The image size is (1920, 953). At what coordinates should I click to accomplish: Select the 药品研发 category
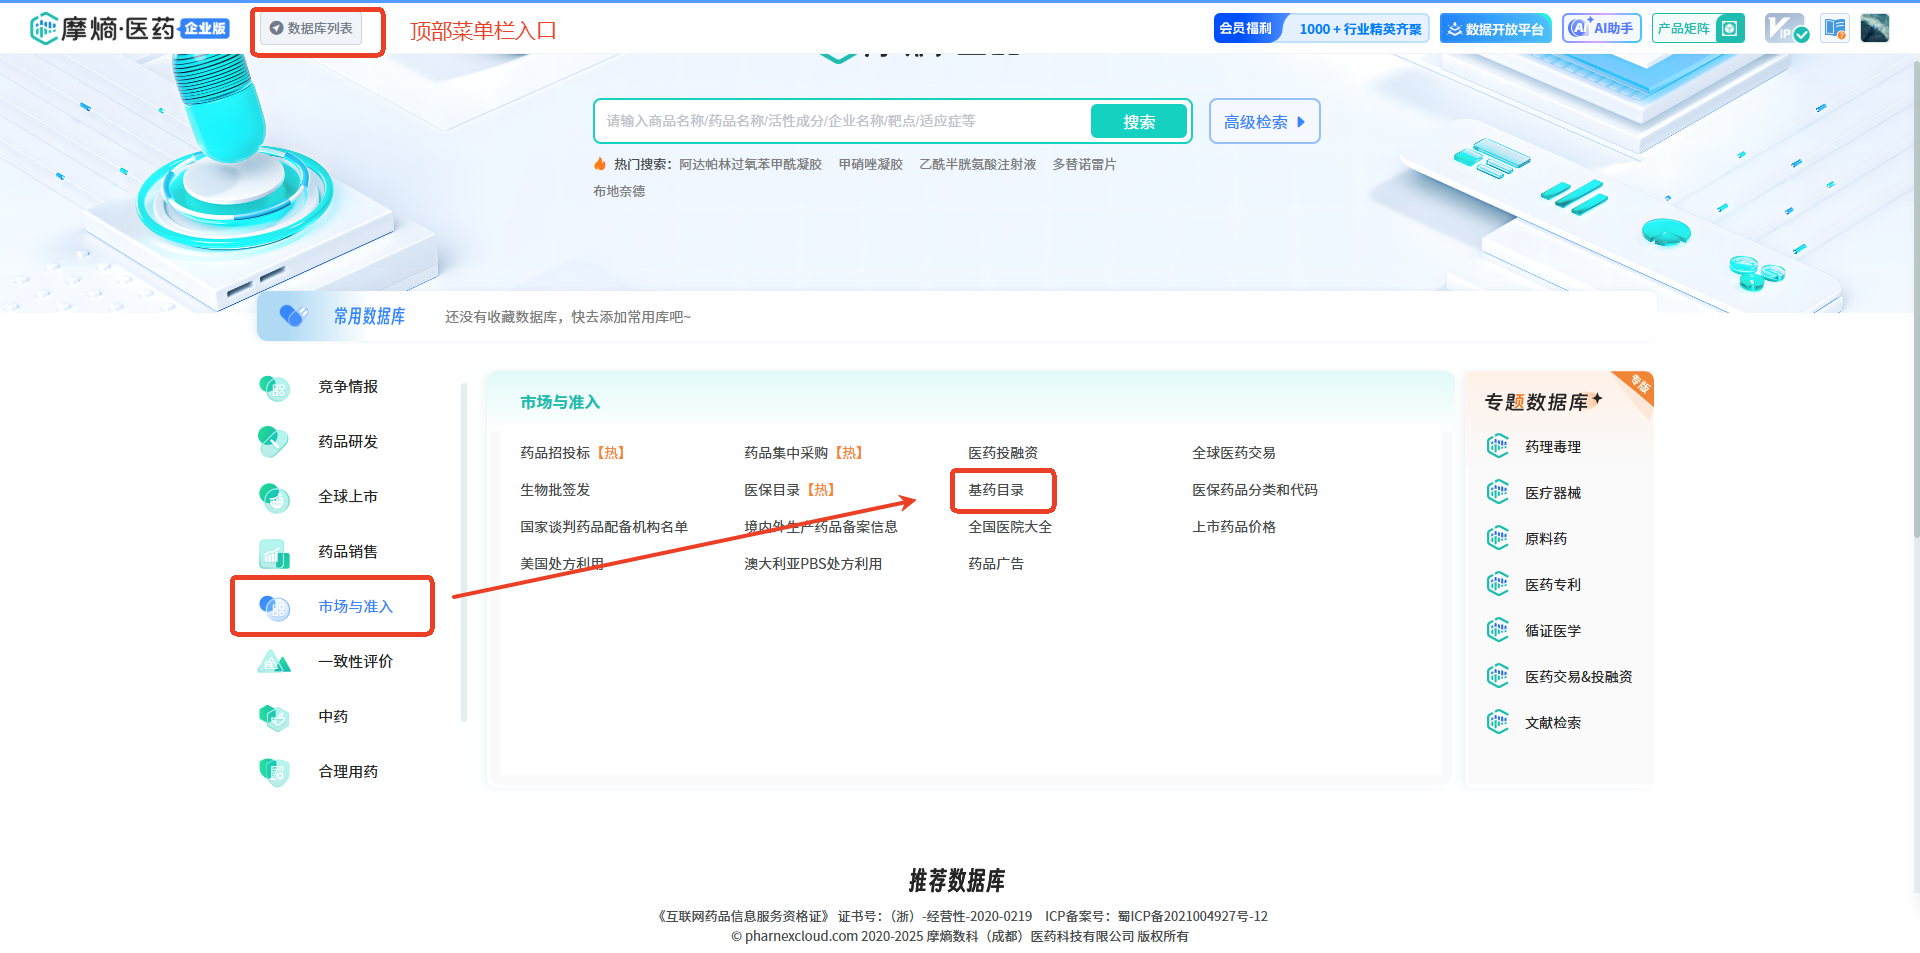(348, 442)
